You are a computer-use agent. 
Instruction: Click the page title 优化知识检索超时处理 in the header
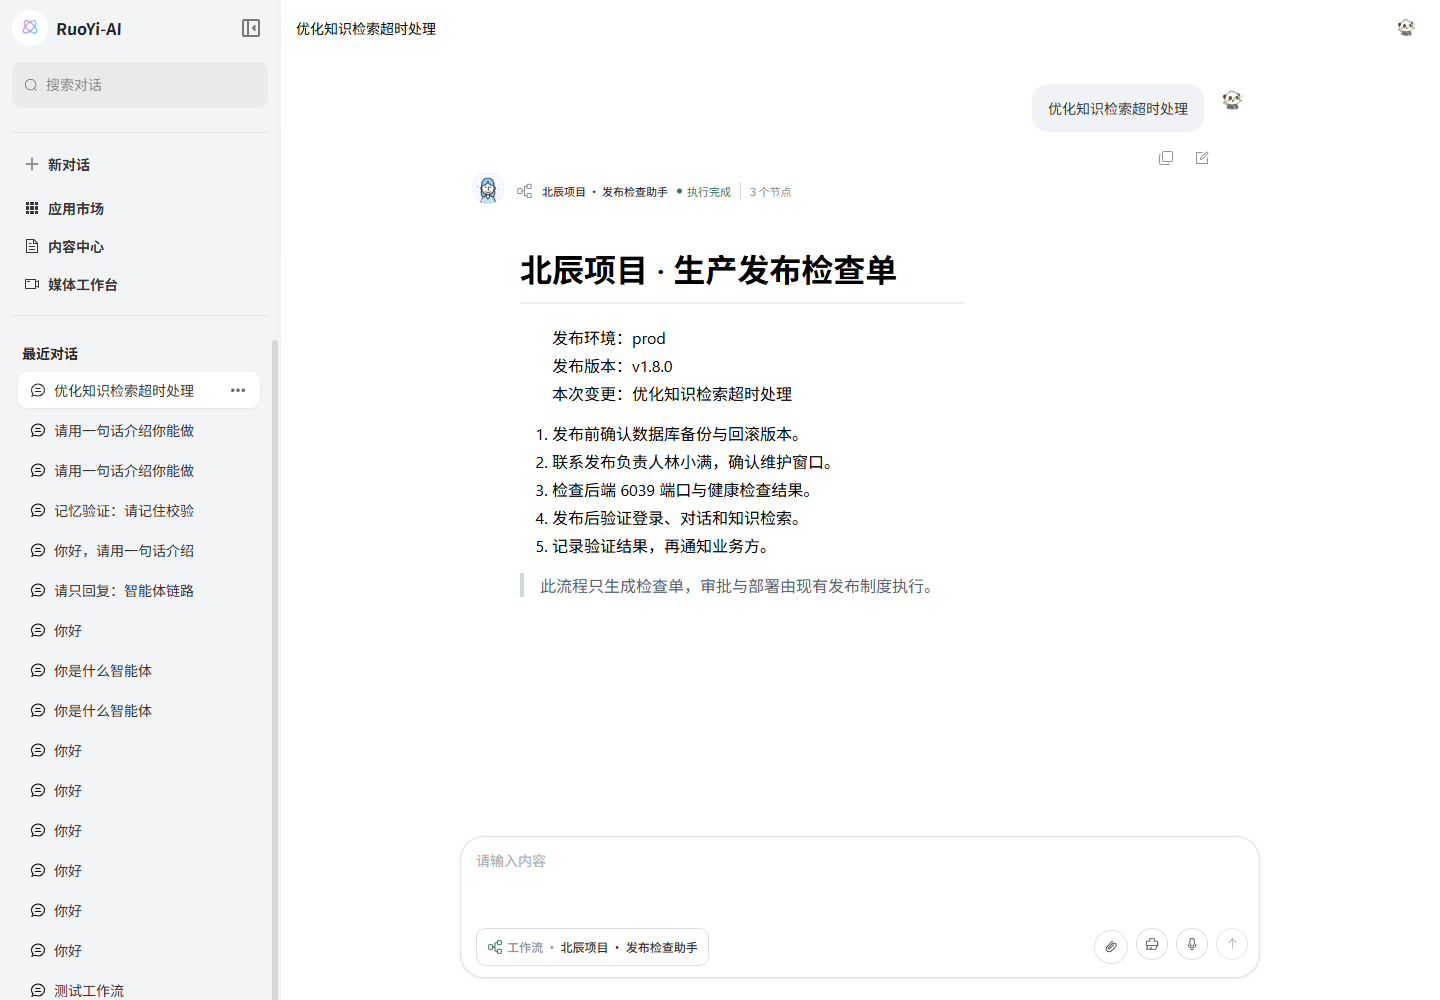pyautogui.click(x=366, y=29)
